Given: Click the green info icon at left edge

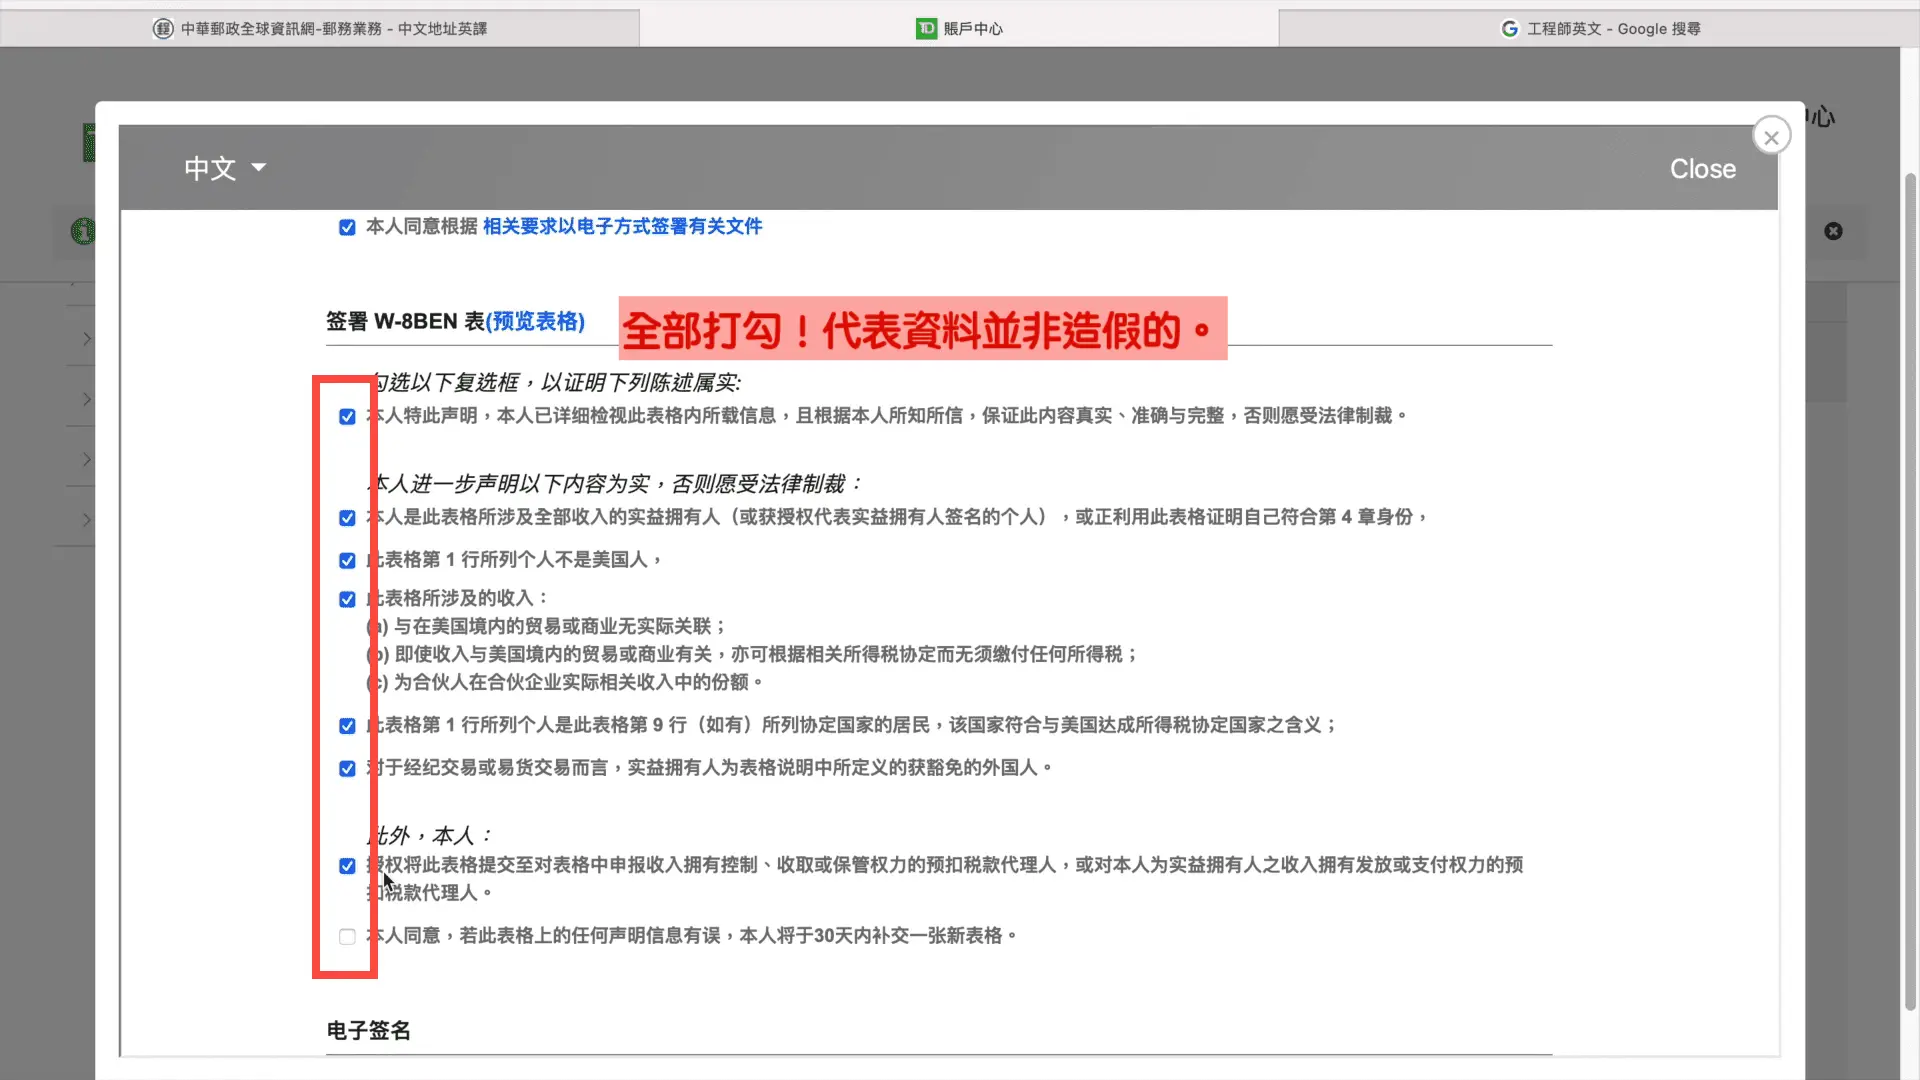Looking at the screenshot, I should [82, 231].
